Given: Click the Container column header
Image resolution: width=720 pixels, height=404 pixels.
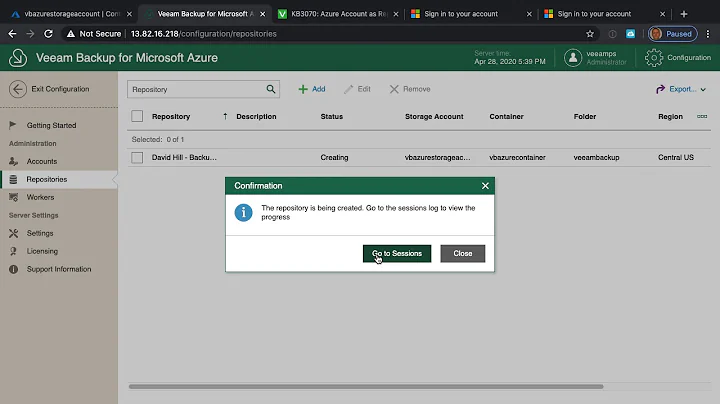Looking at the screenshot, I should click(x=506, y=117).
